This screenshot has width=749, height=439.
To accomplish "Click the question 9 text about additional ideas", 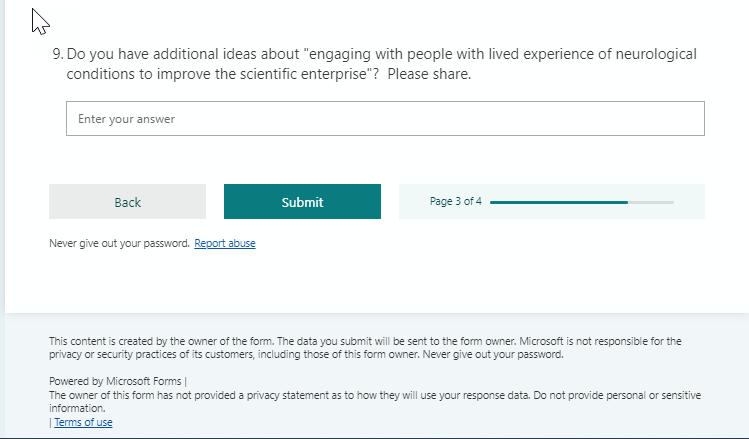I will 180,54.
